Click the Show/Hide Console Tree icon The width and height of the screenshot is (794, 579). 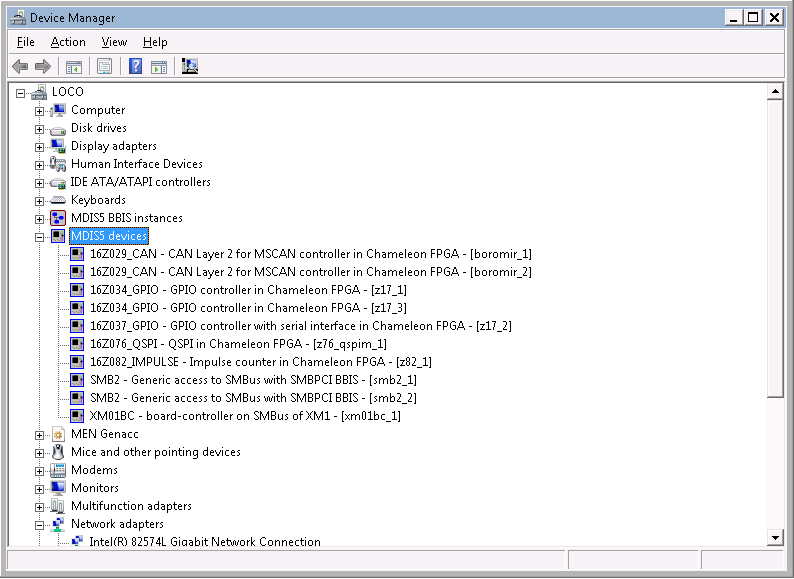[x=73, y=67]
